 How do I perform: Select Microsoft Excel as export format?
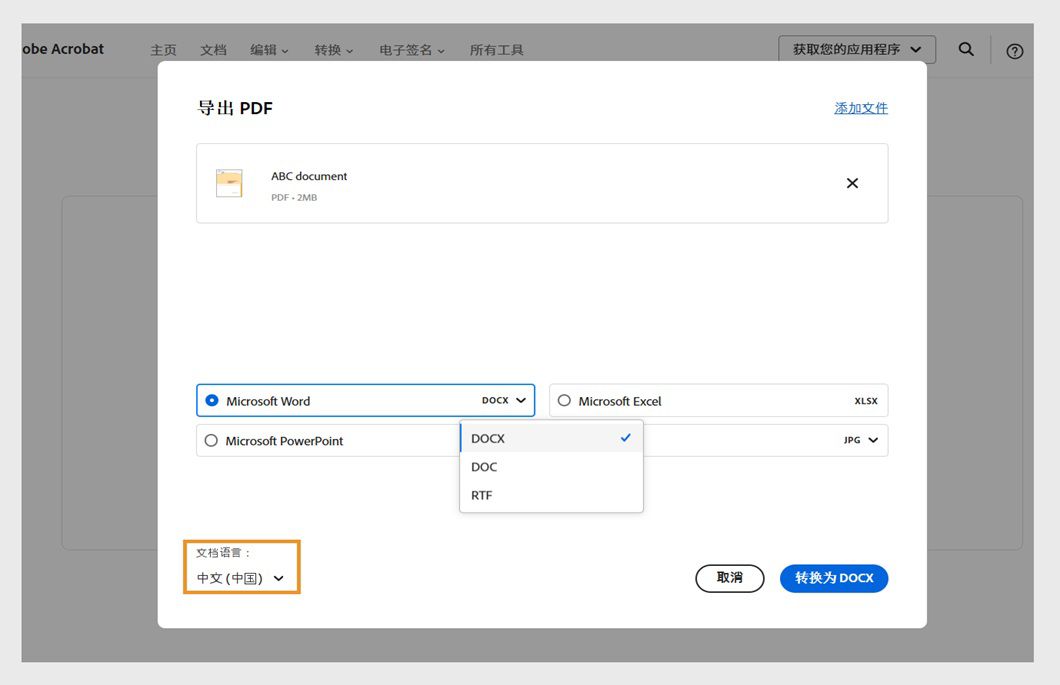point(564,400)
